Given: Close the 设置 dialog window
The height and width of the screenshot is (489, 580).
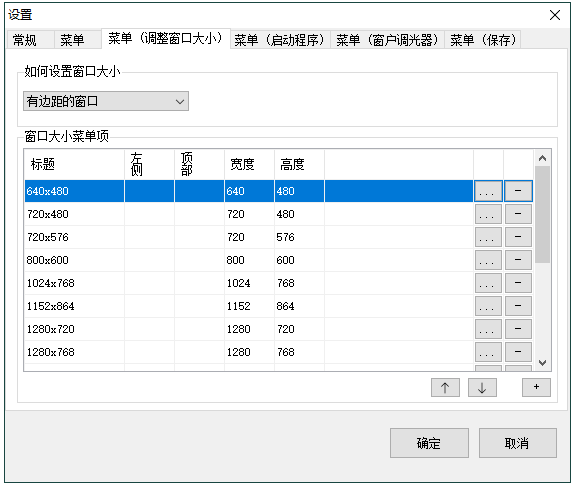Looking at the screenshot, I should 555,15.
